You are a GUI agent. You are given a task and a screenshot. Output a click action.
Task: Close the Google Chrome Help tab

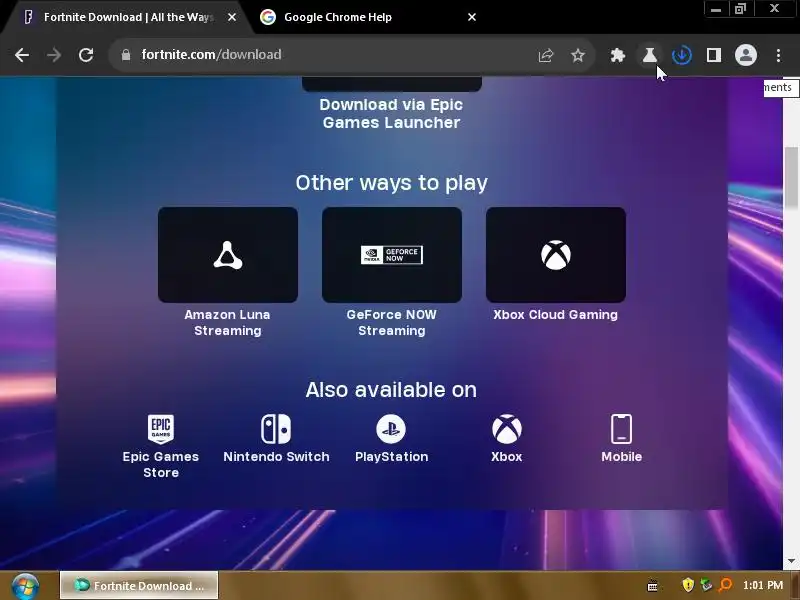coord(472,17)
